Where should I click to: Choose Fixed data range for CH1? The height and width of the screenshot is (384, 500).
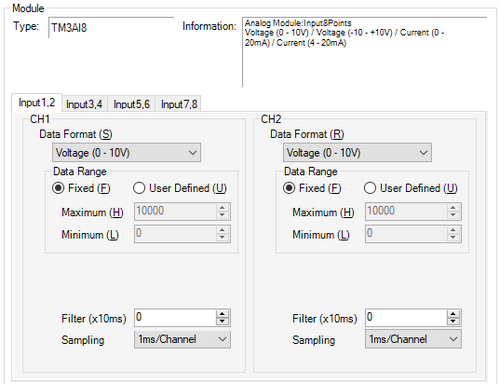(81, 188)
